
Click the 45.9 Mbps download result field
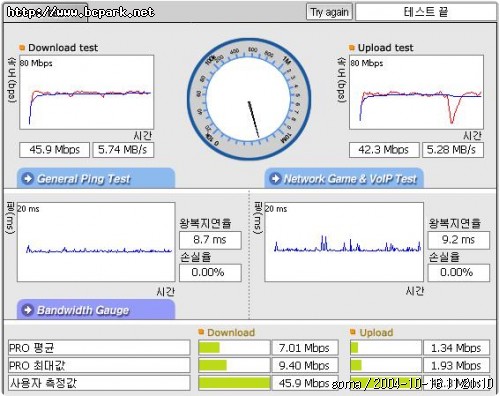point(55,150)
